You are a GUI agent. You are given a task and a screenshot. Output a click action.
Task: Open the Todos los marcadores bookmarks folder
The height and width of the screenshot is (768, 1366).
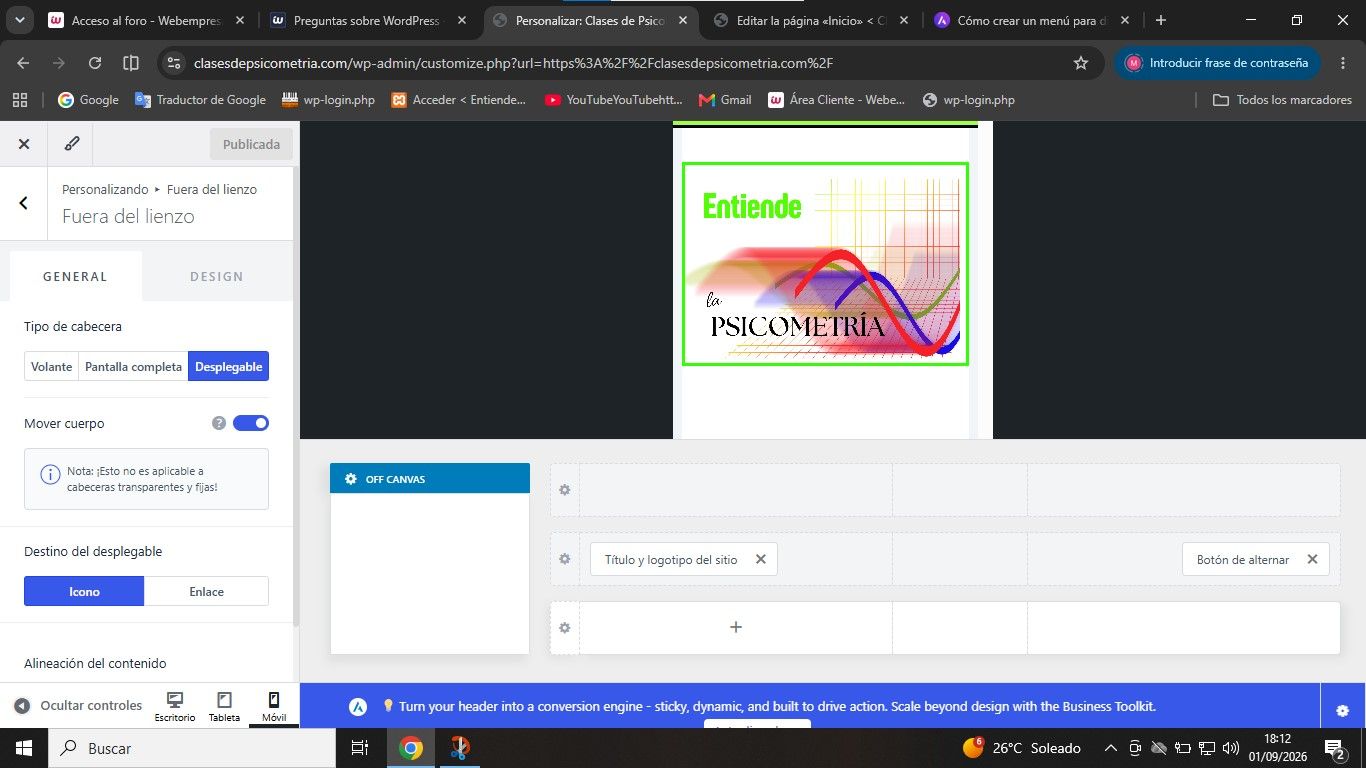point(1282,100)
